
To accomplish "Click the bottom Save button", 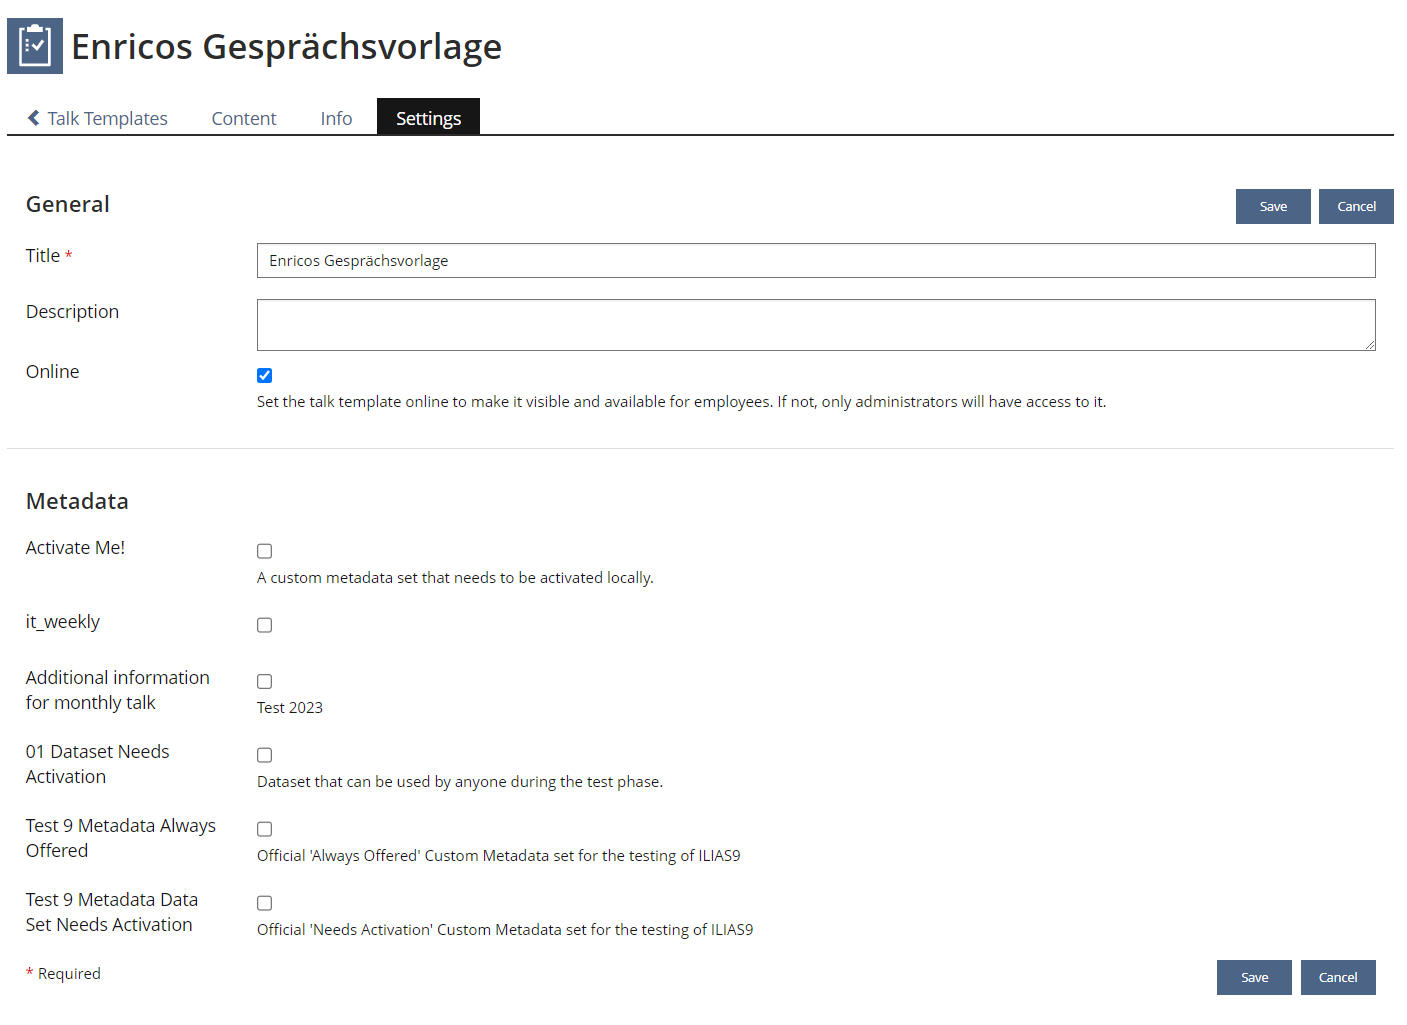I will (1254, 977).
